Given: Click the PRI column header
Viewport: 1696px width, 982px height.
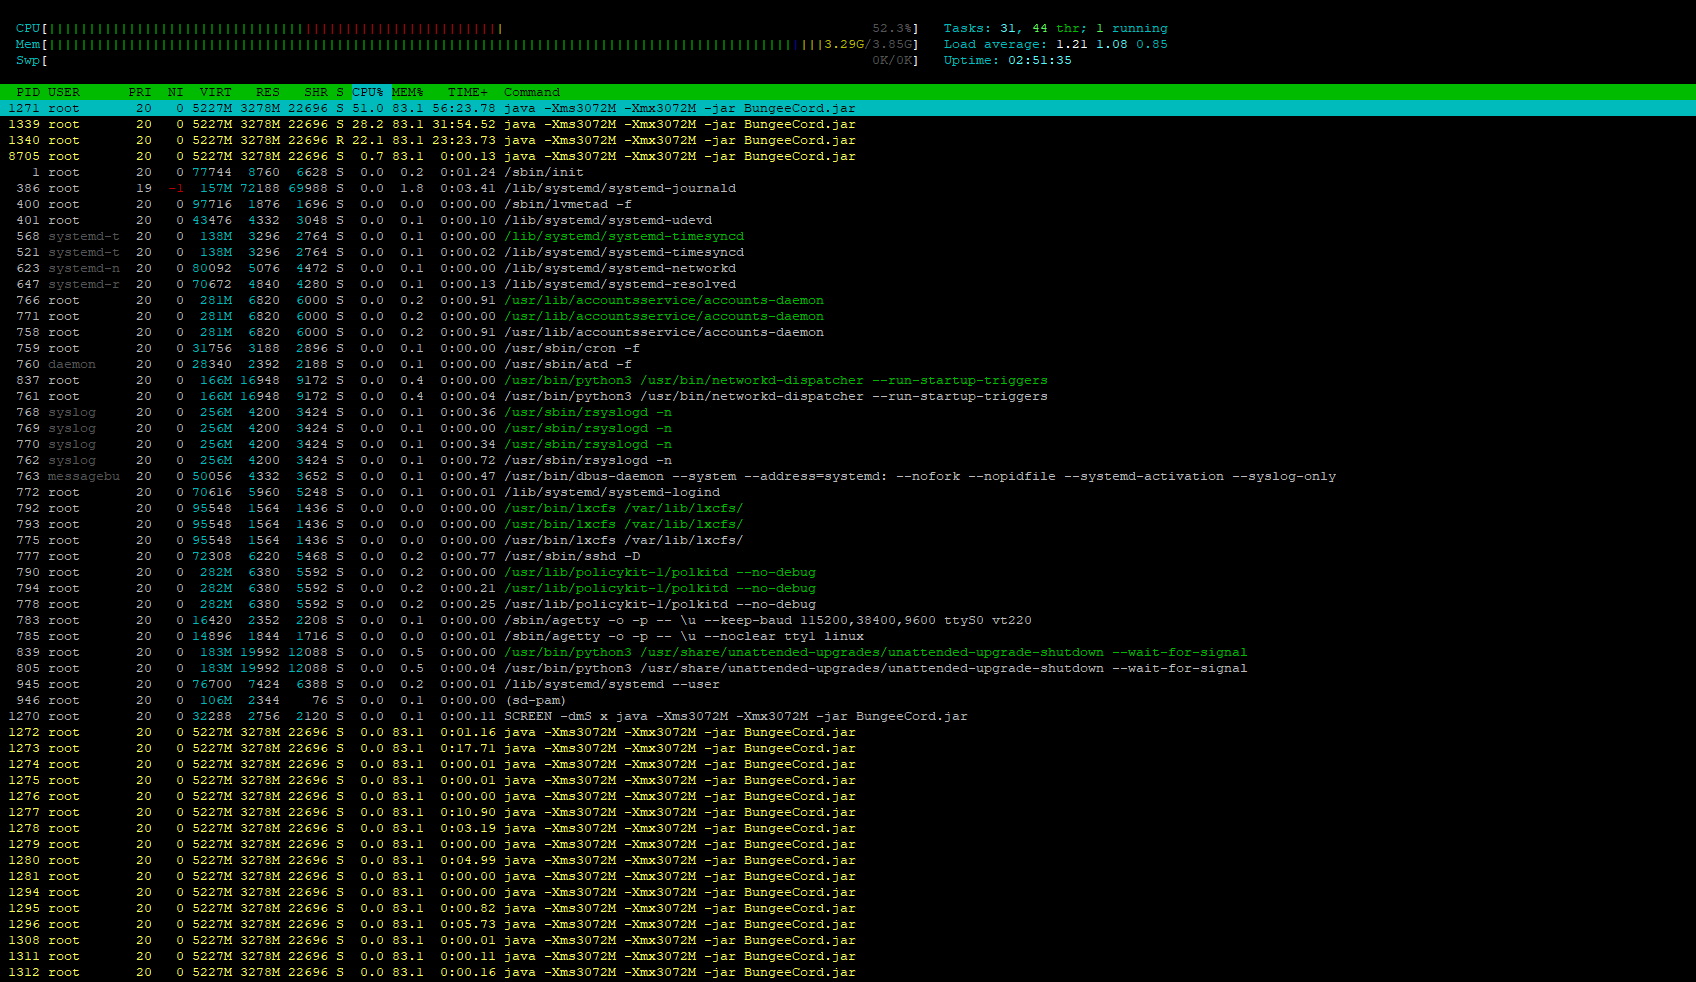Looking at the screenshot, I should pos(140,92).
